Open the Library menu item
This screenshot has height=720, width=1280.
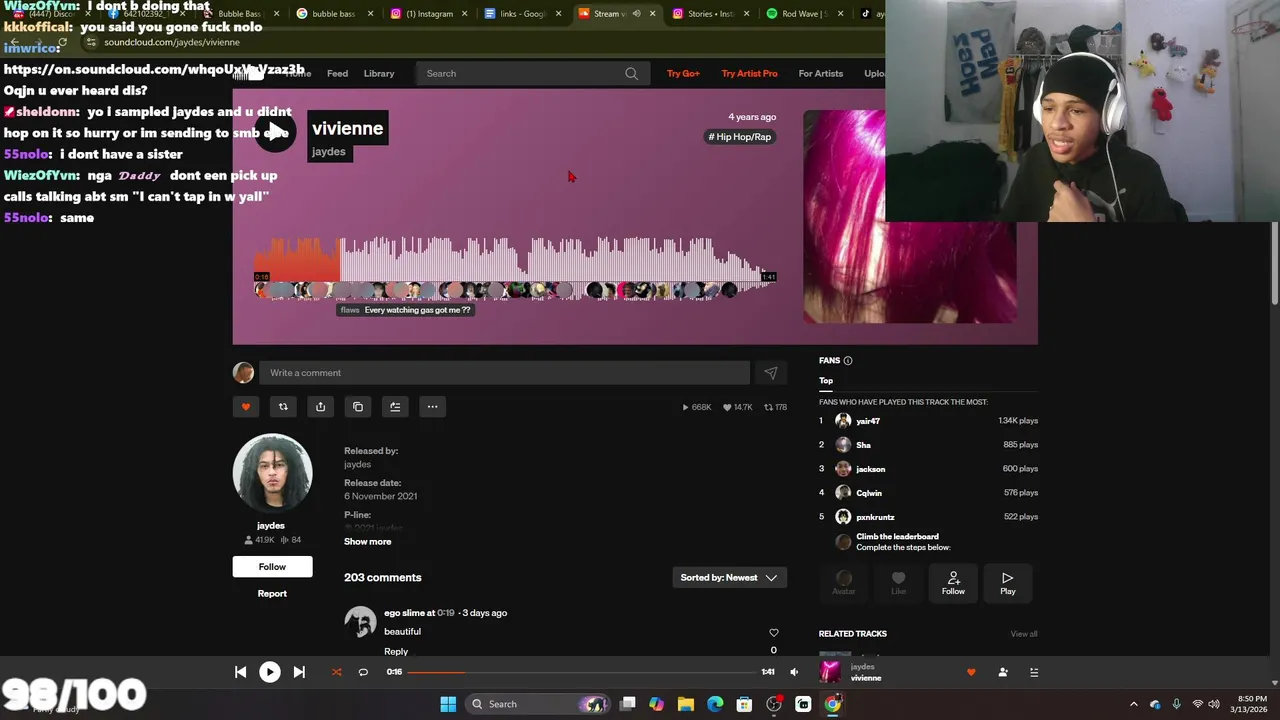point(379,73)
